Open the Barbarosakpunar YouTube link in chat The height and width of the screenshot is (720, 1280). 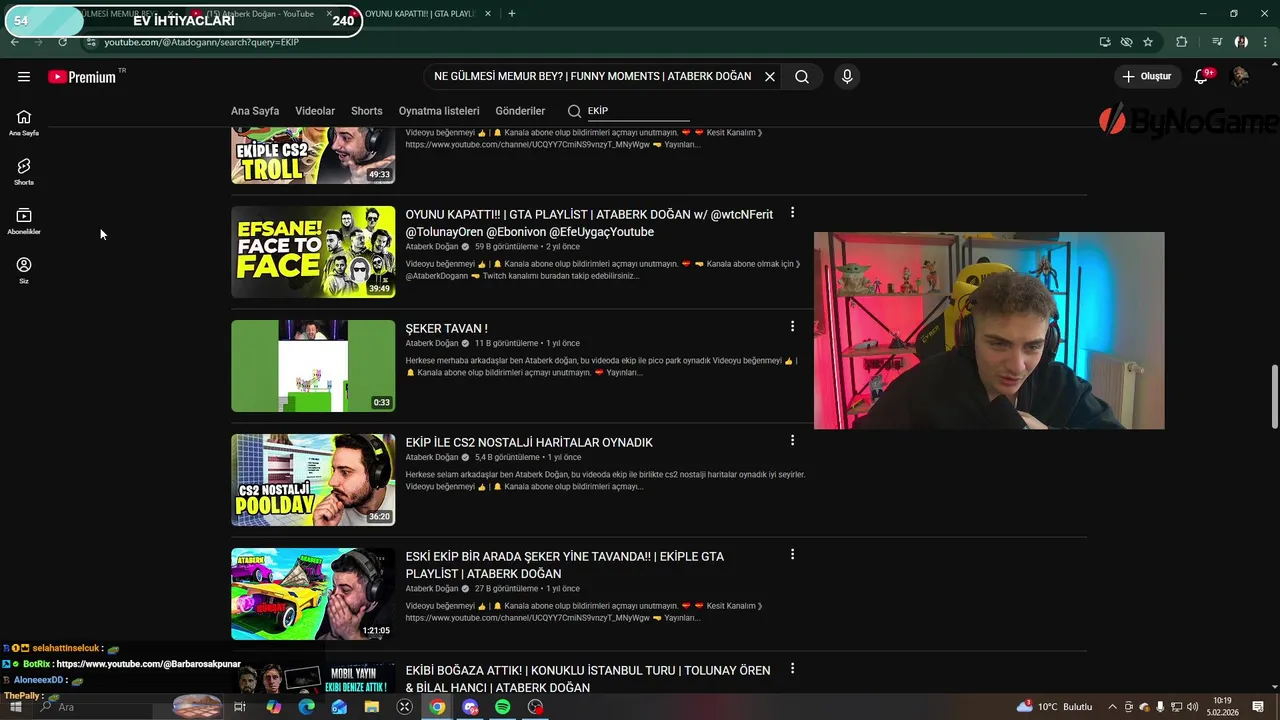tap(148, 664)
